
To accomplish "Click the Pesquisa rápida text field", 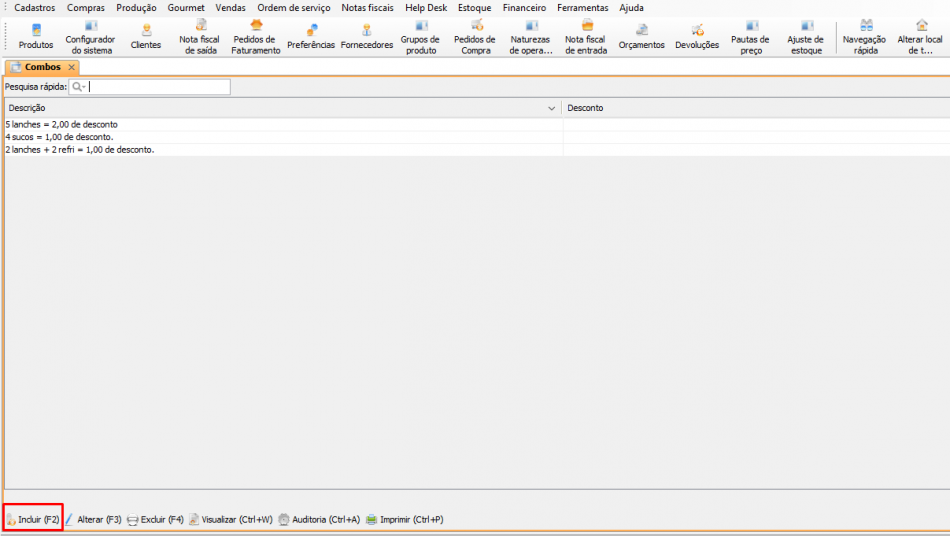I will click(158, 87).
